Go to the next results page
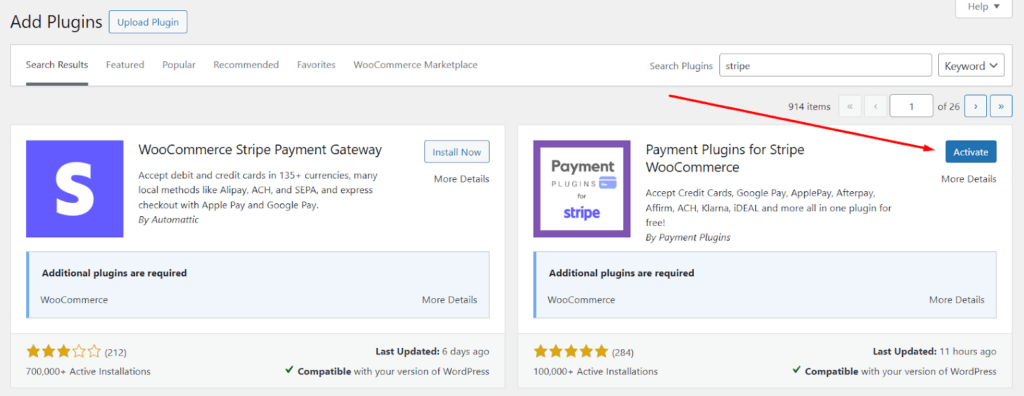 coord(976,106)
